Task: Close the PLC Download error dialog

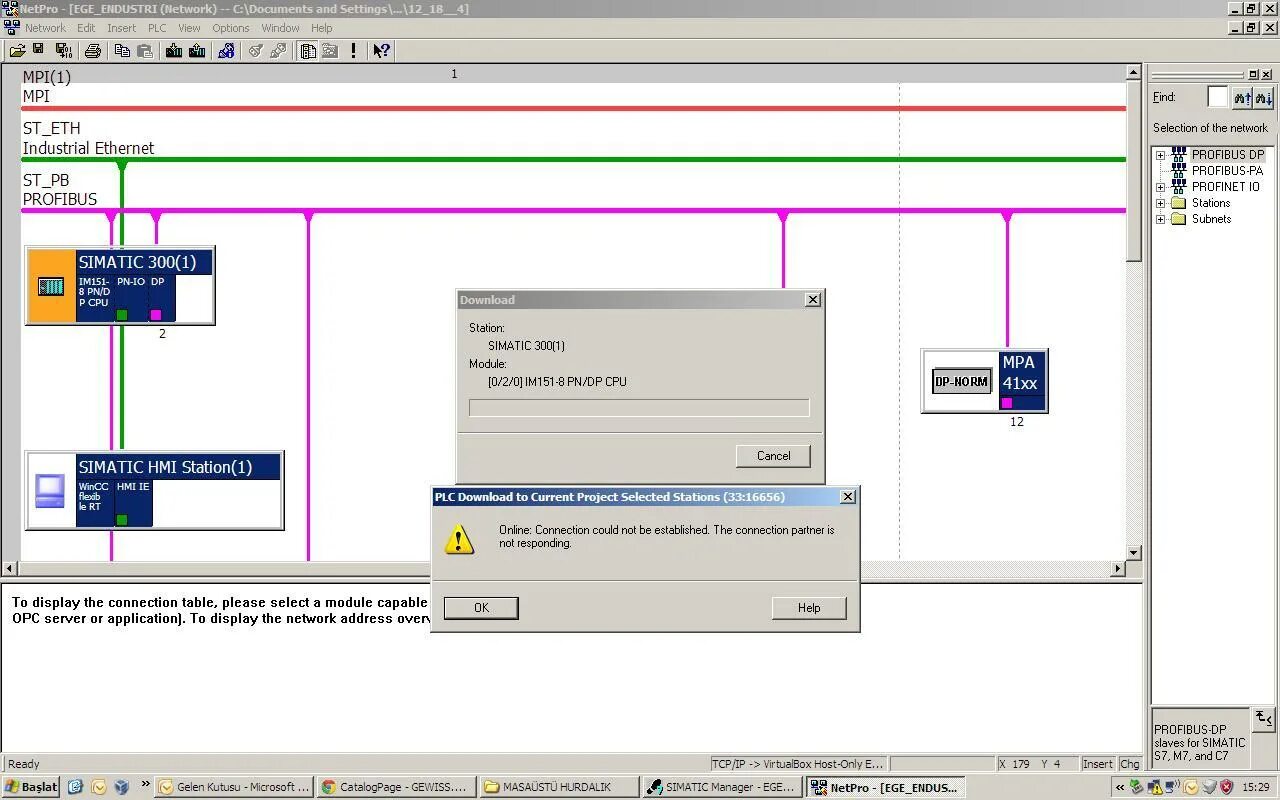Action: (x=848, y=497)
